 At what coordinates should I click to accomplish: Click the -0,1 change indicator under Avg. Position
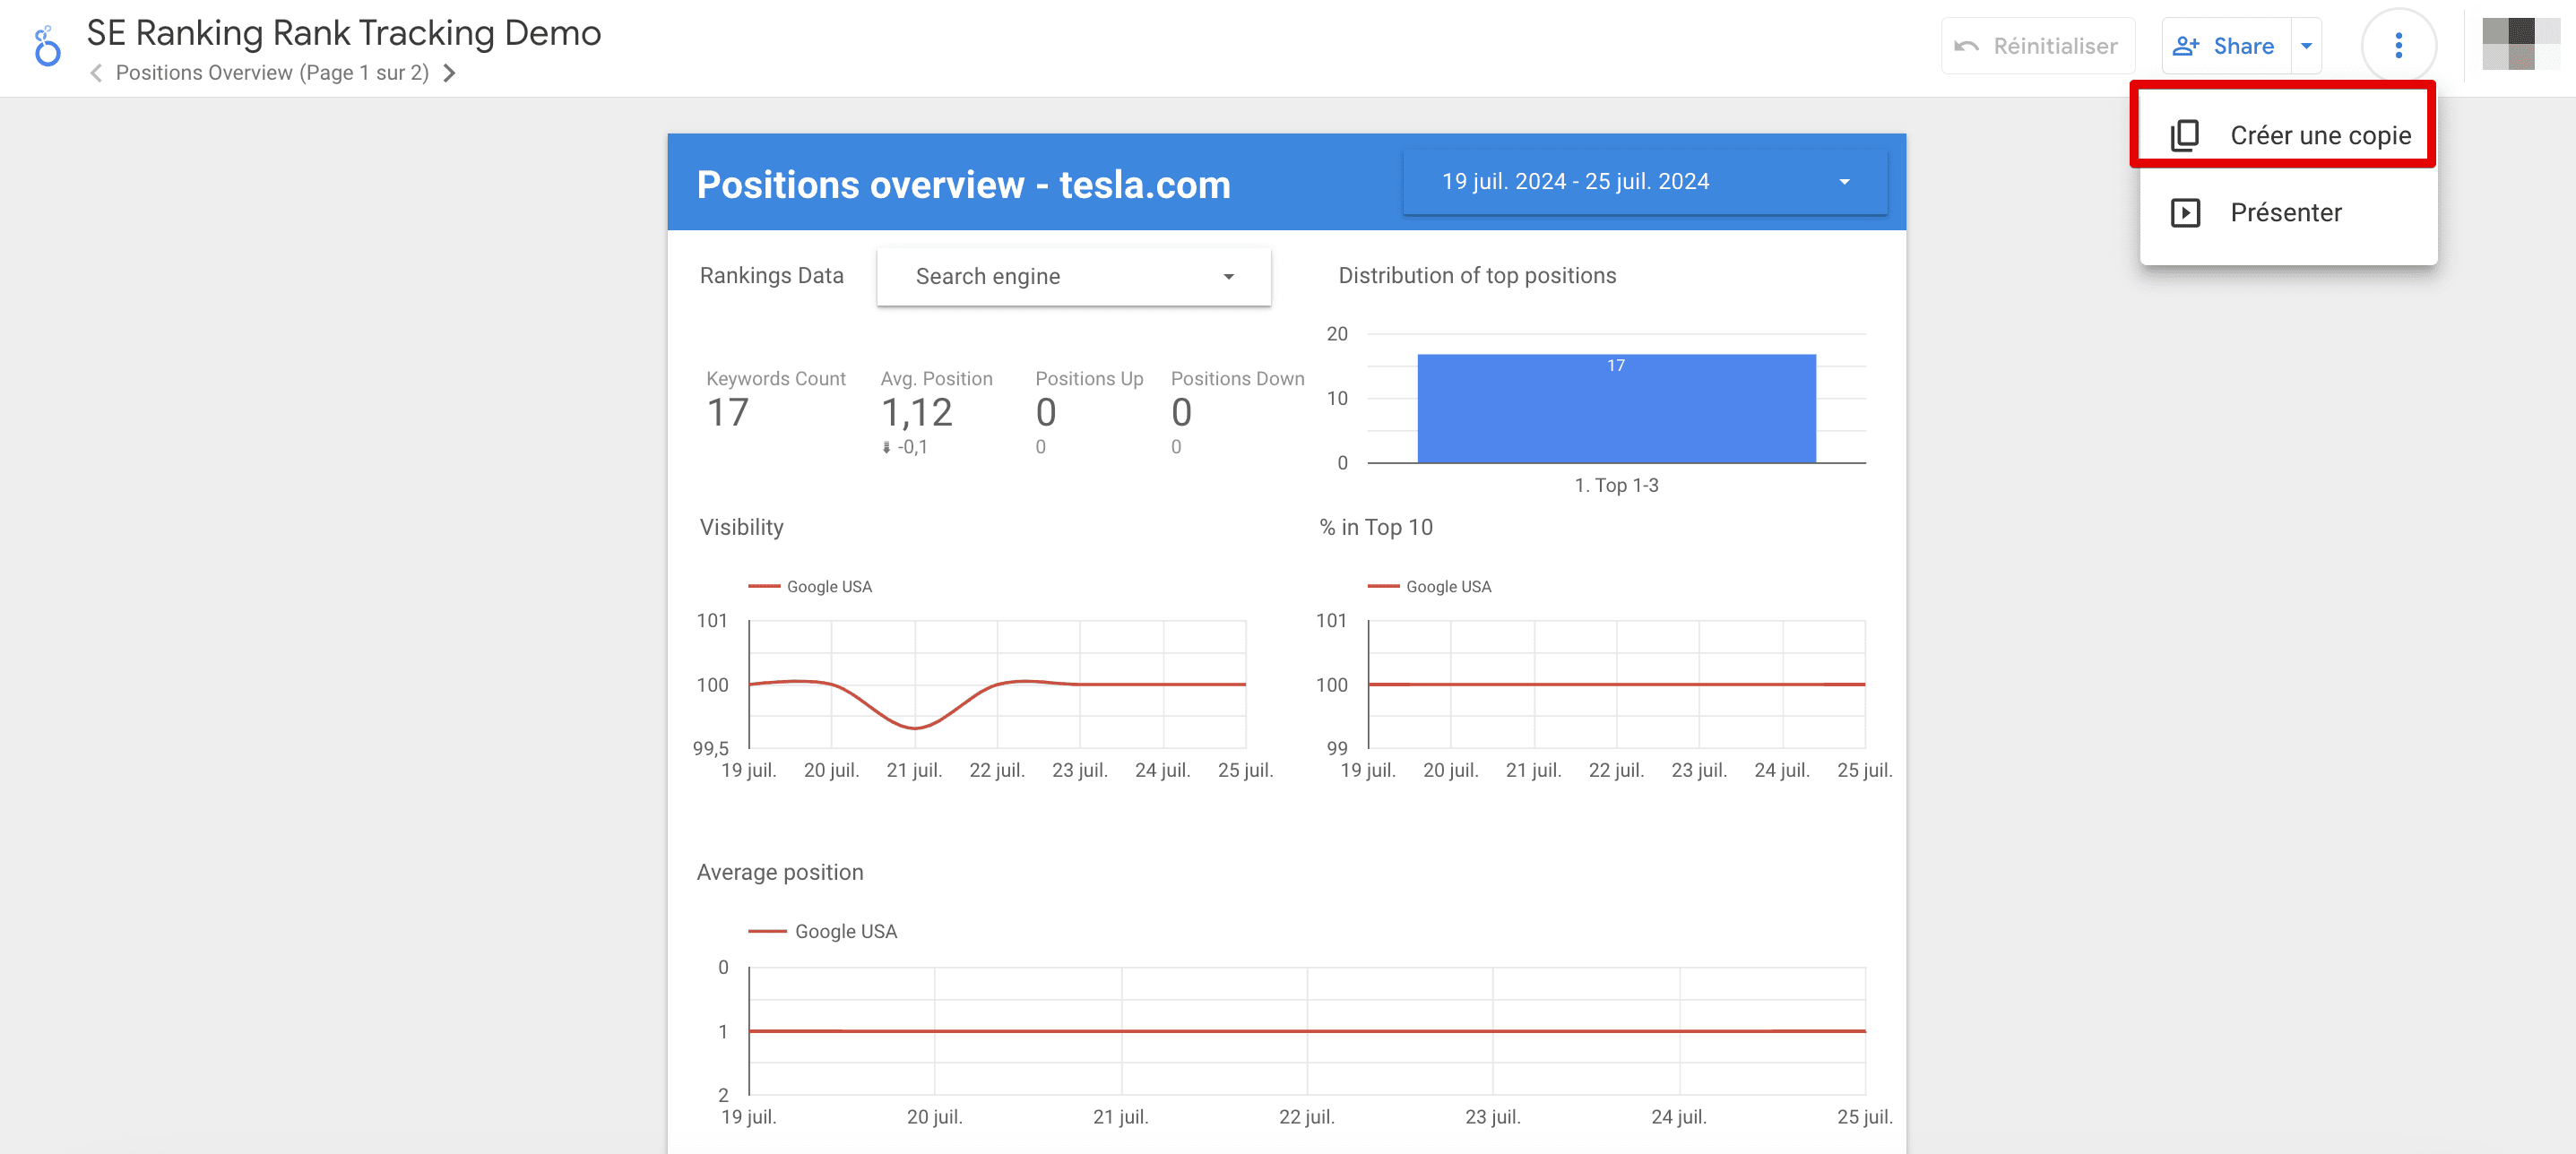906,447
